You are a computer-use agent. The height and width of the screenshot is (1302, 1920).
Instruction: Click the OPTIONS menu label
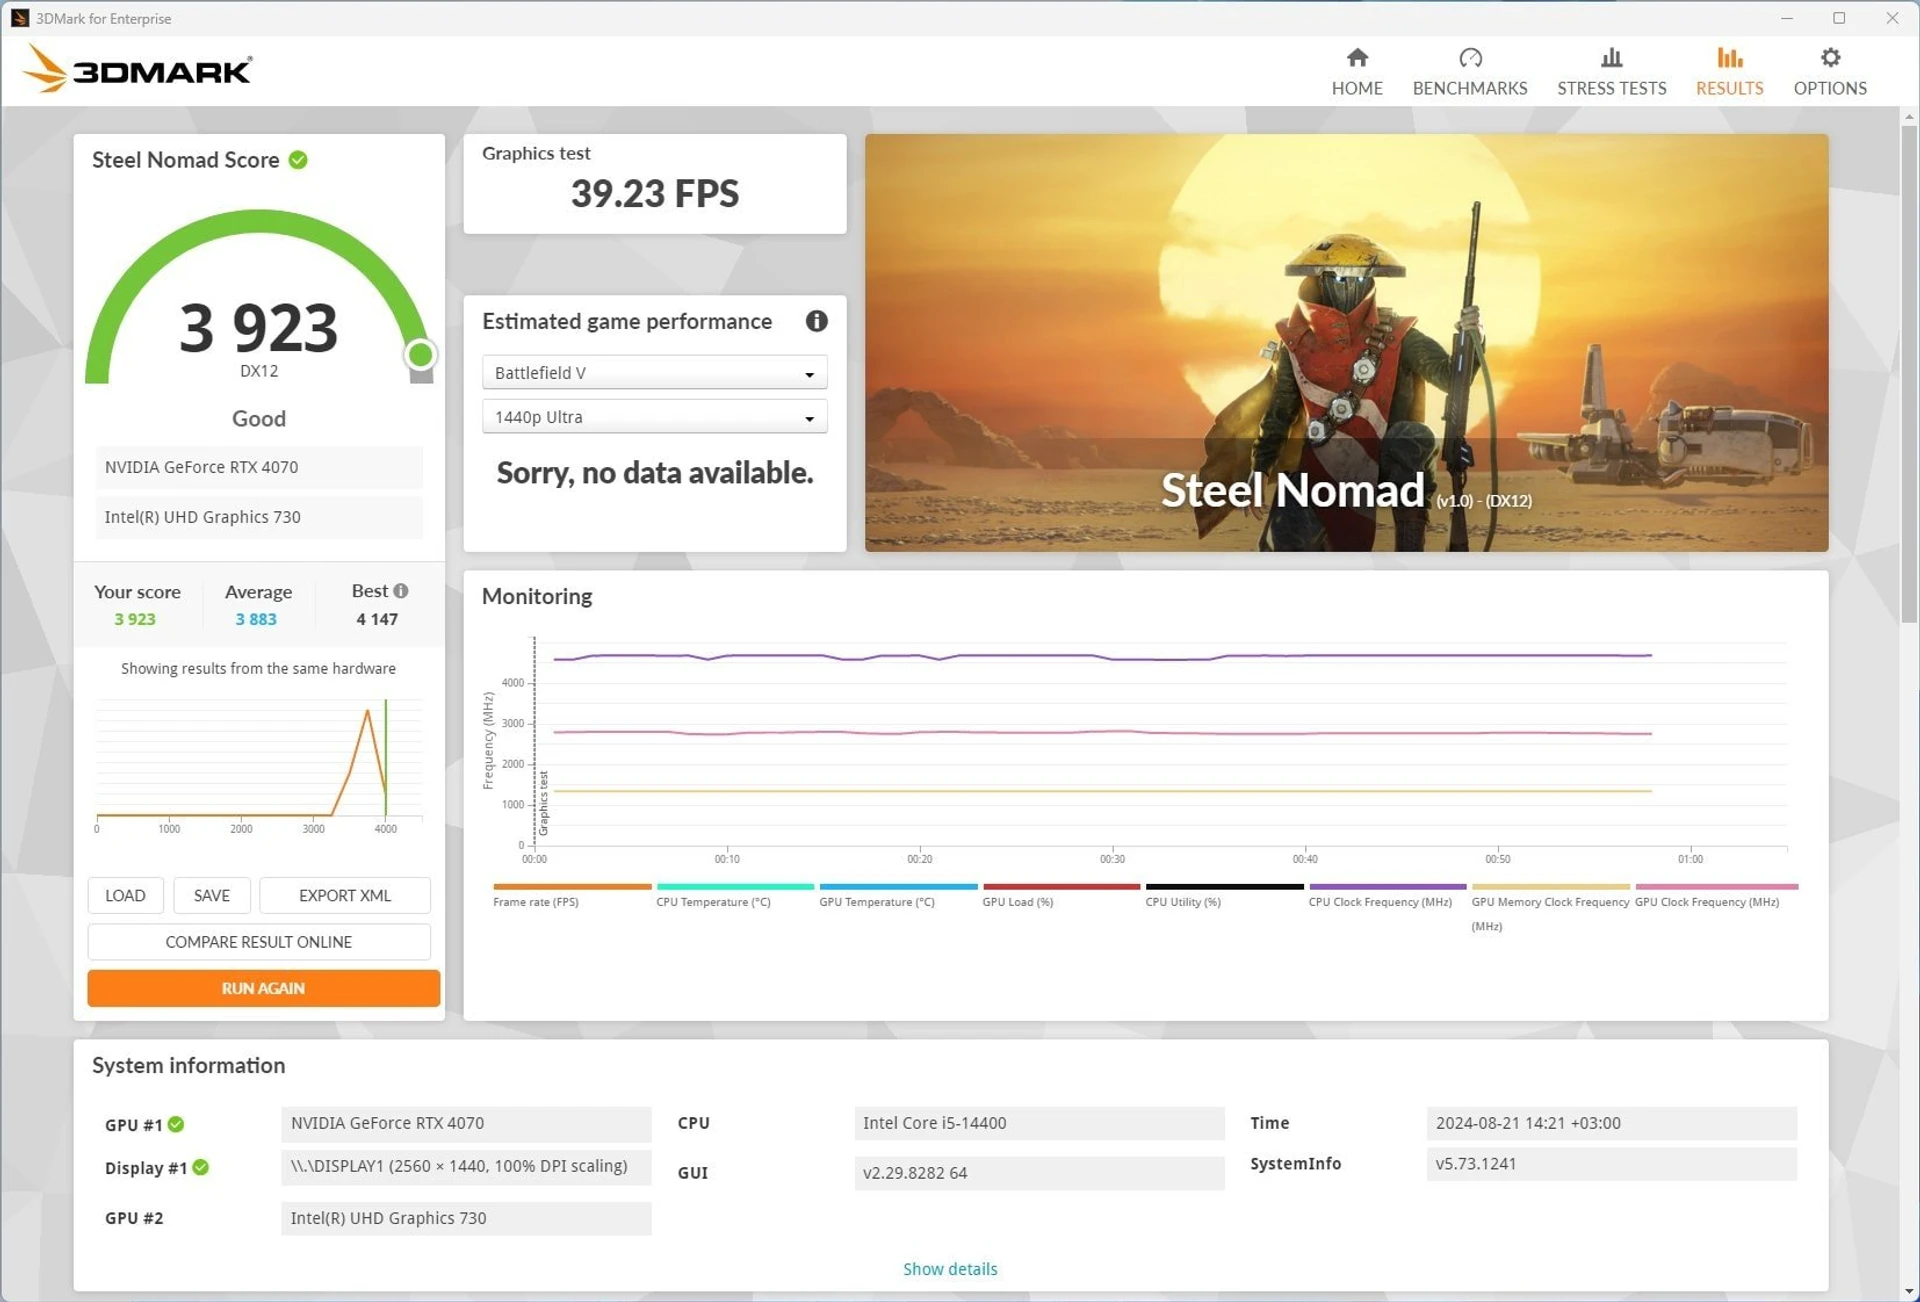pyautogui.click(x=1830, y=88)
